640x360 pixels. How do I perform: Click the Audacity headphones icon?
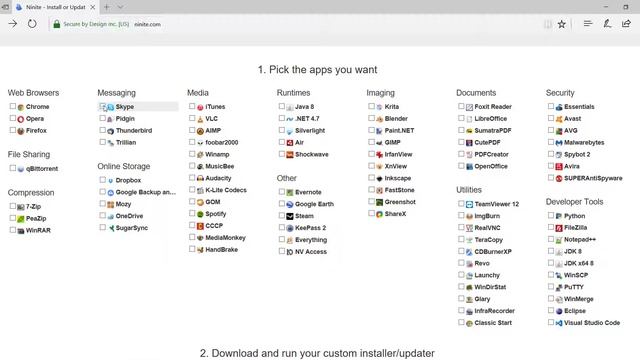[x=200, y=178]
